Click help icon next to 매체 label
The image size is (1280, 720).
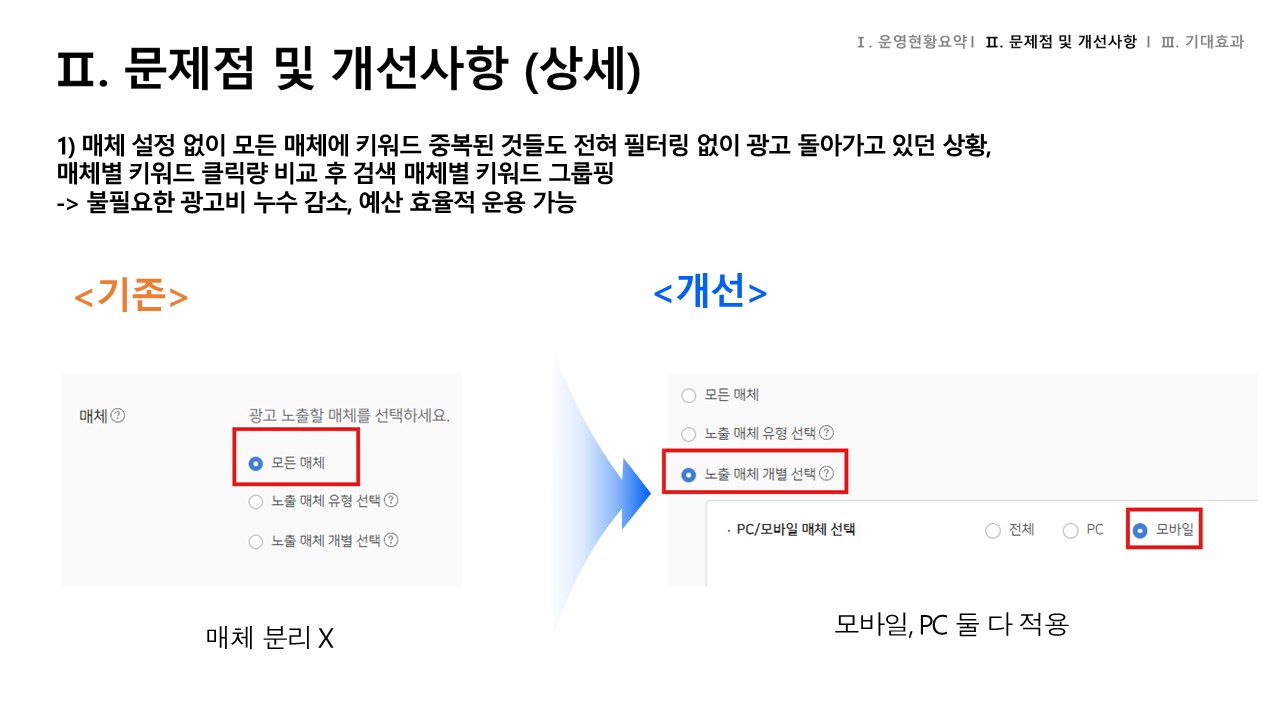click(118, 415)
